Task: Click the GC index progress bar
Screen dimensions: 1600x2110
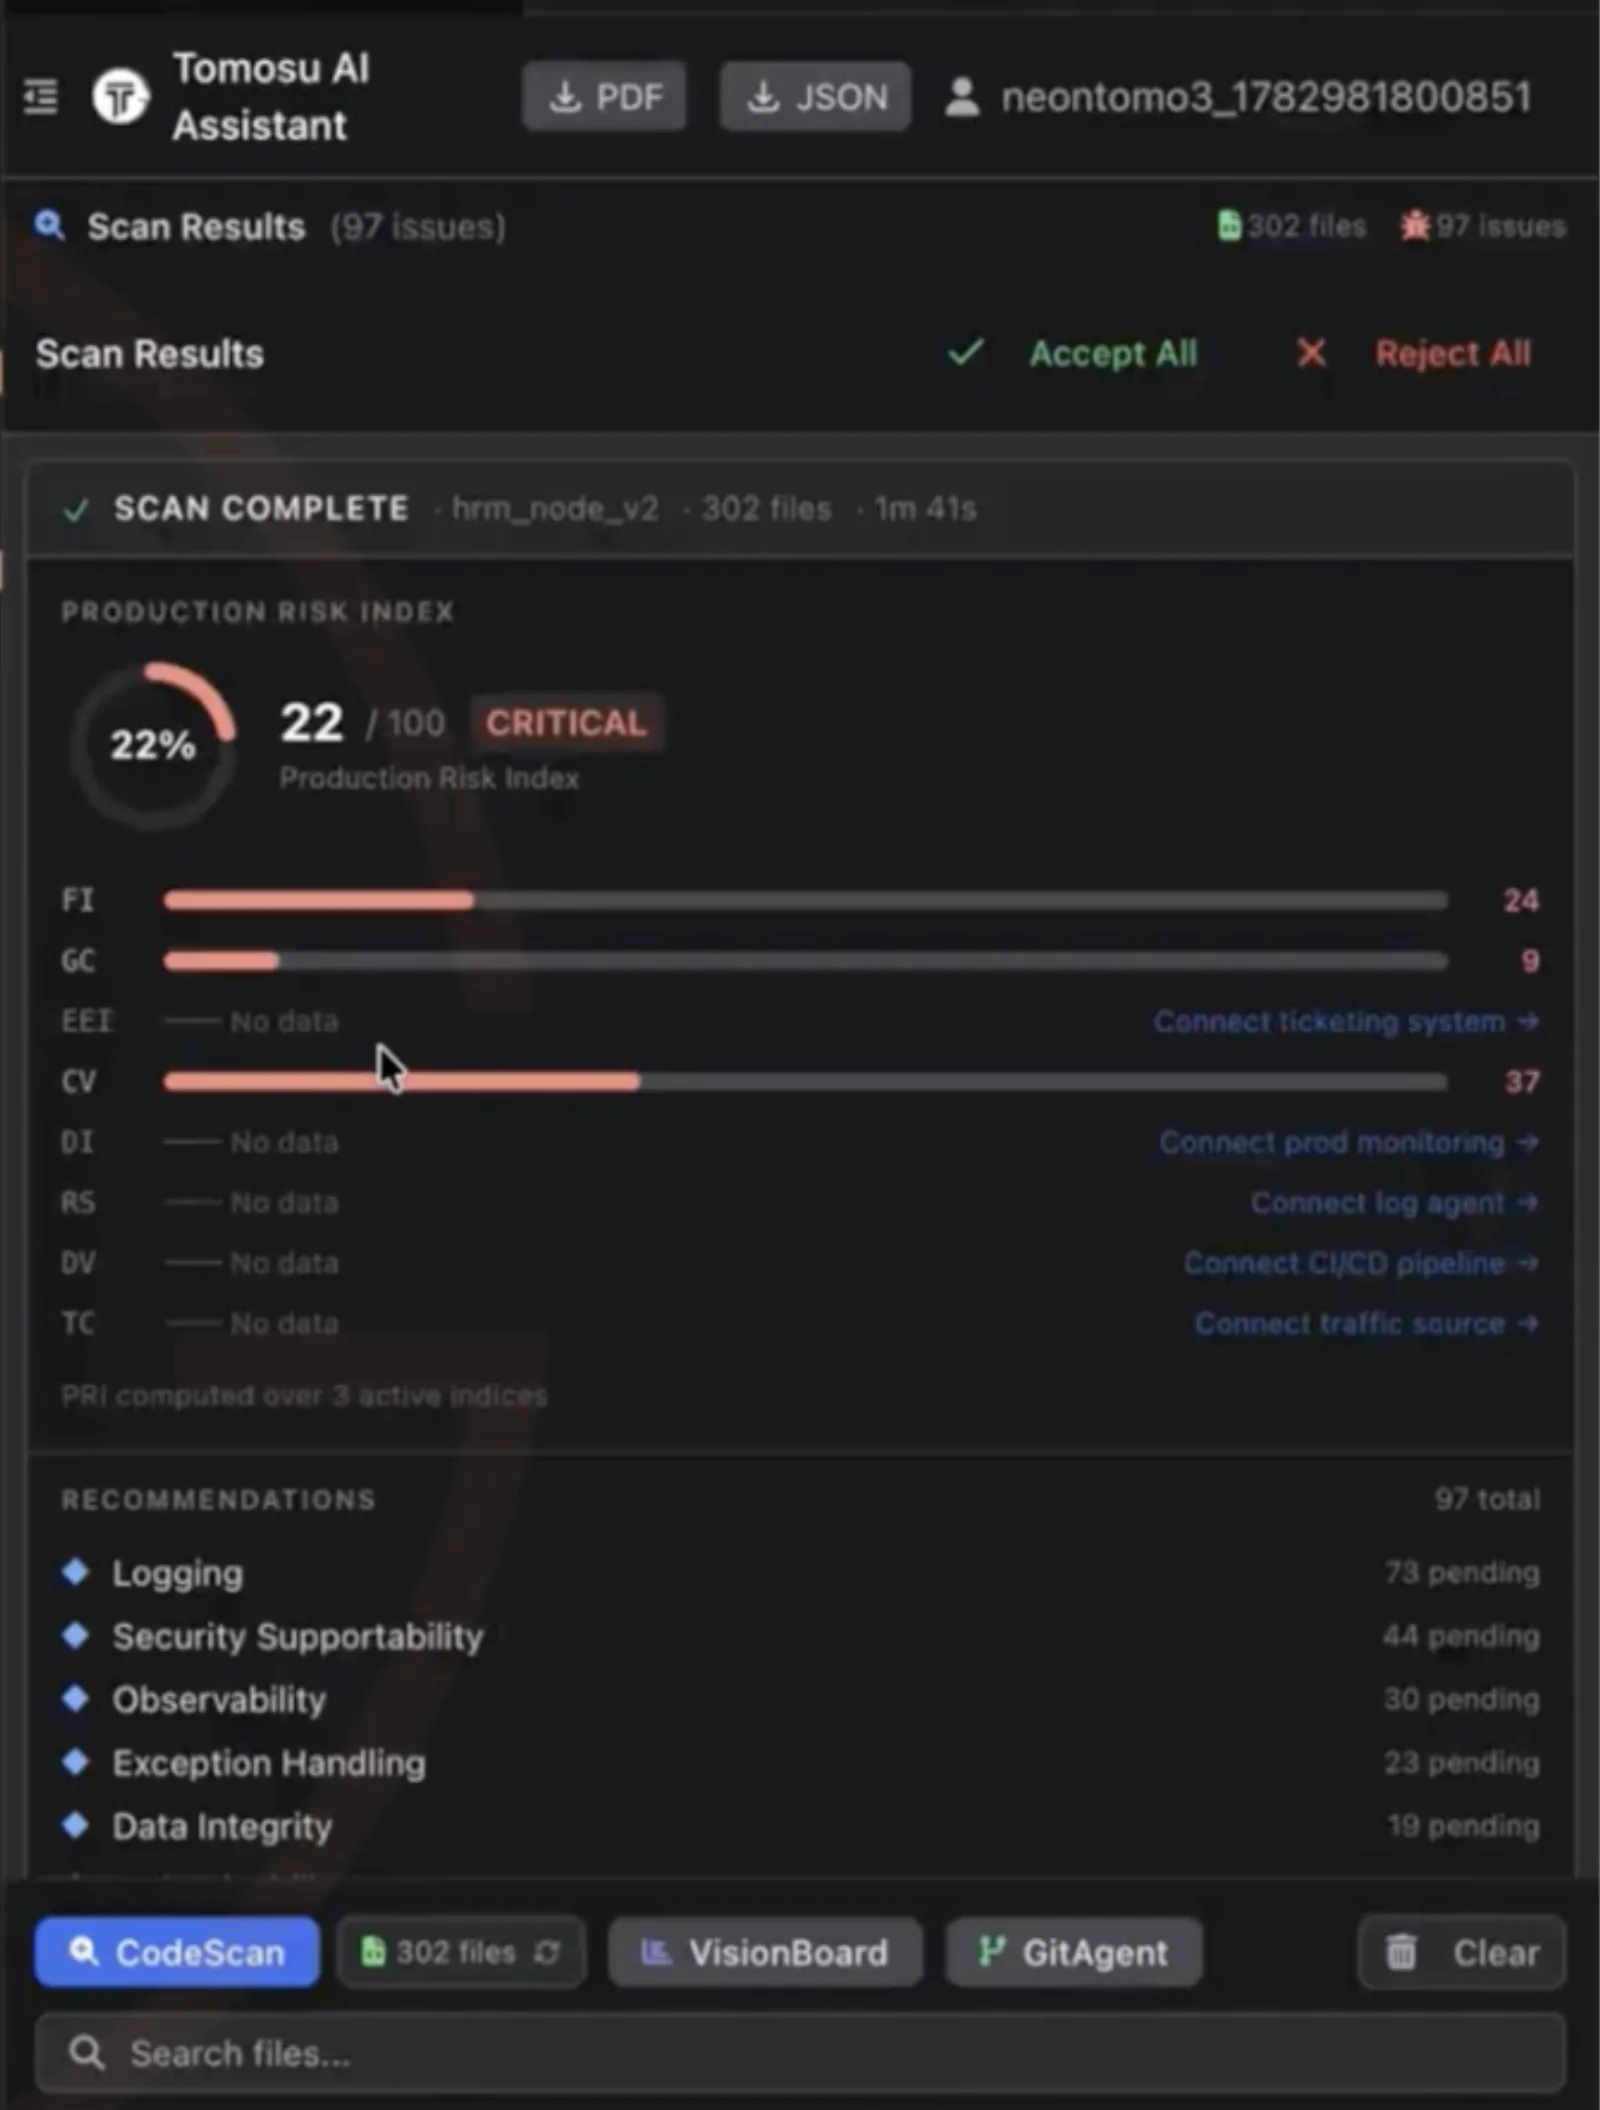Action: click(x=805, y=961)
